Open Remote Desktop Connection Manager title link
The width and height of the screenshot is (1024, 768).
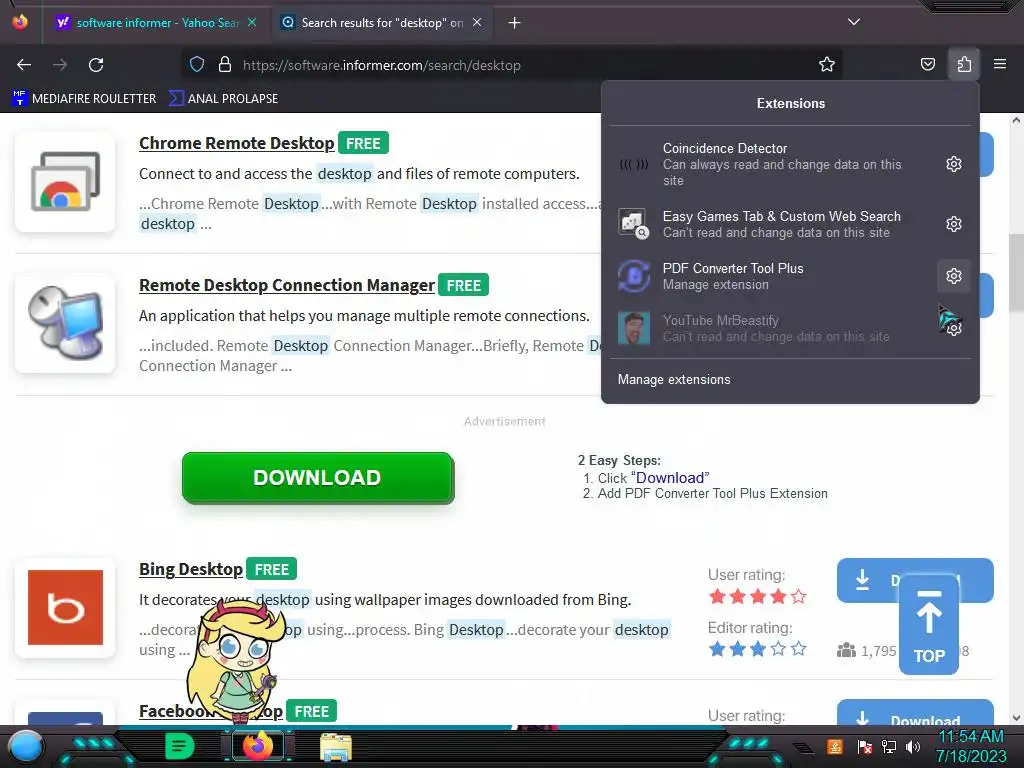point(287,285)
